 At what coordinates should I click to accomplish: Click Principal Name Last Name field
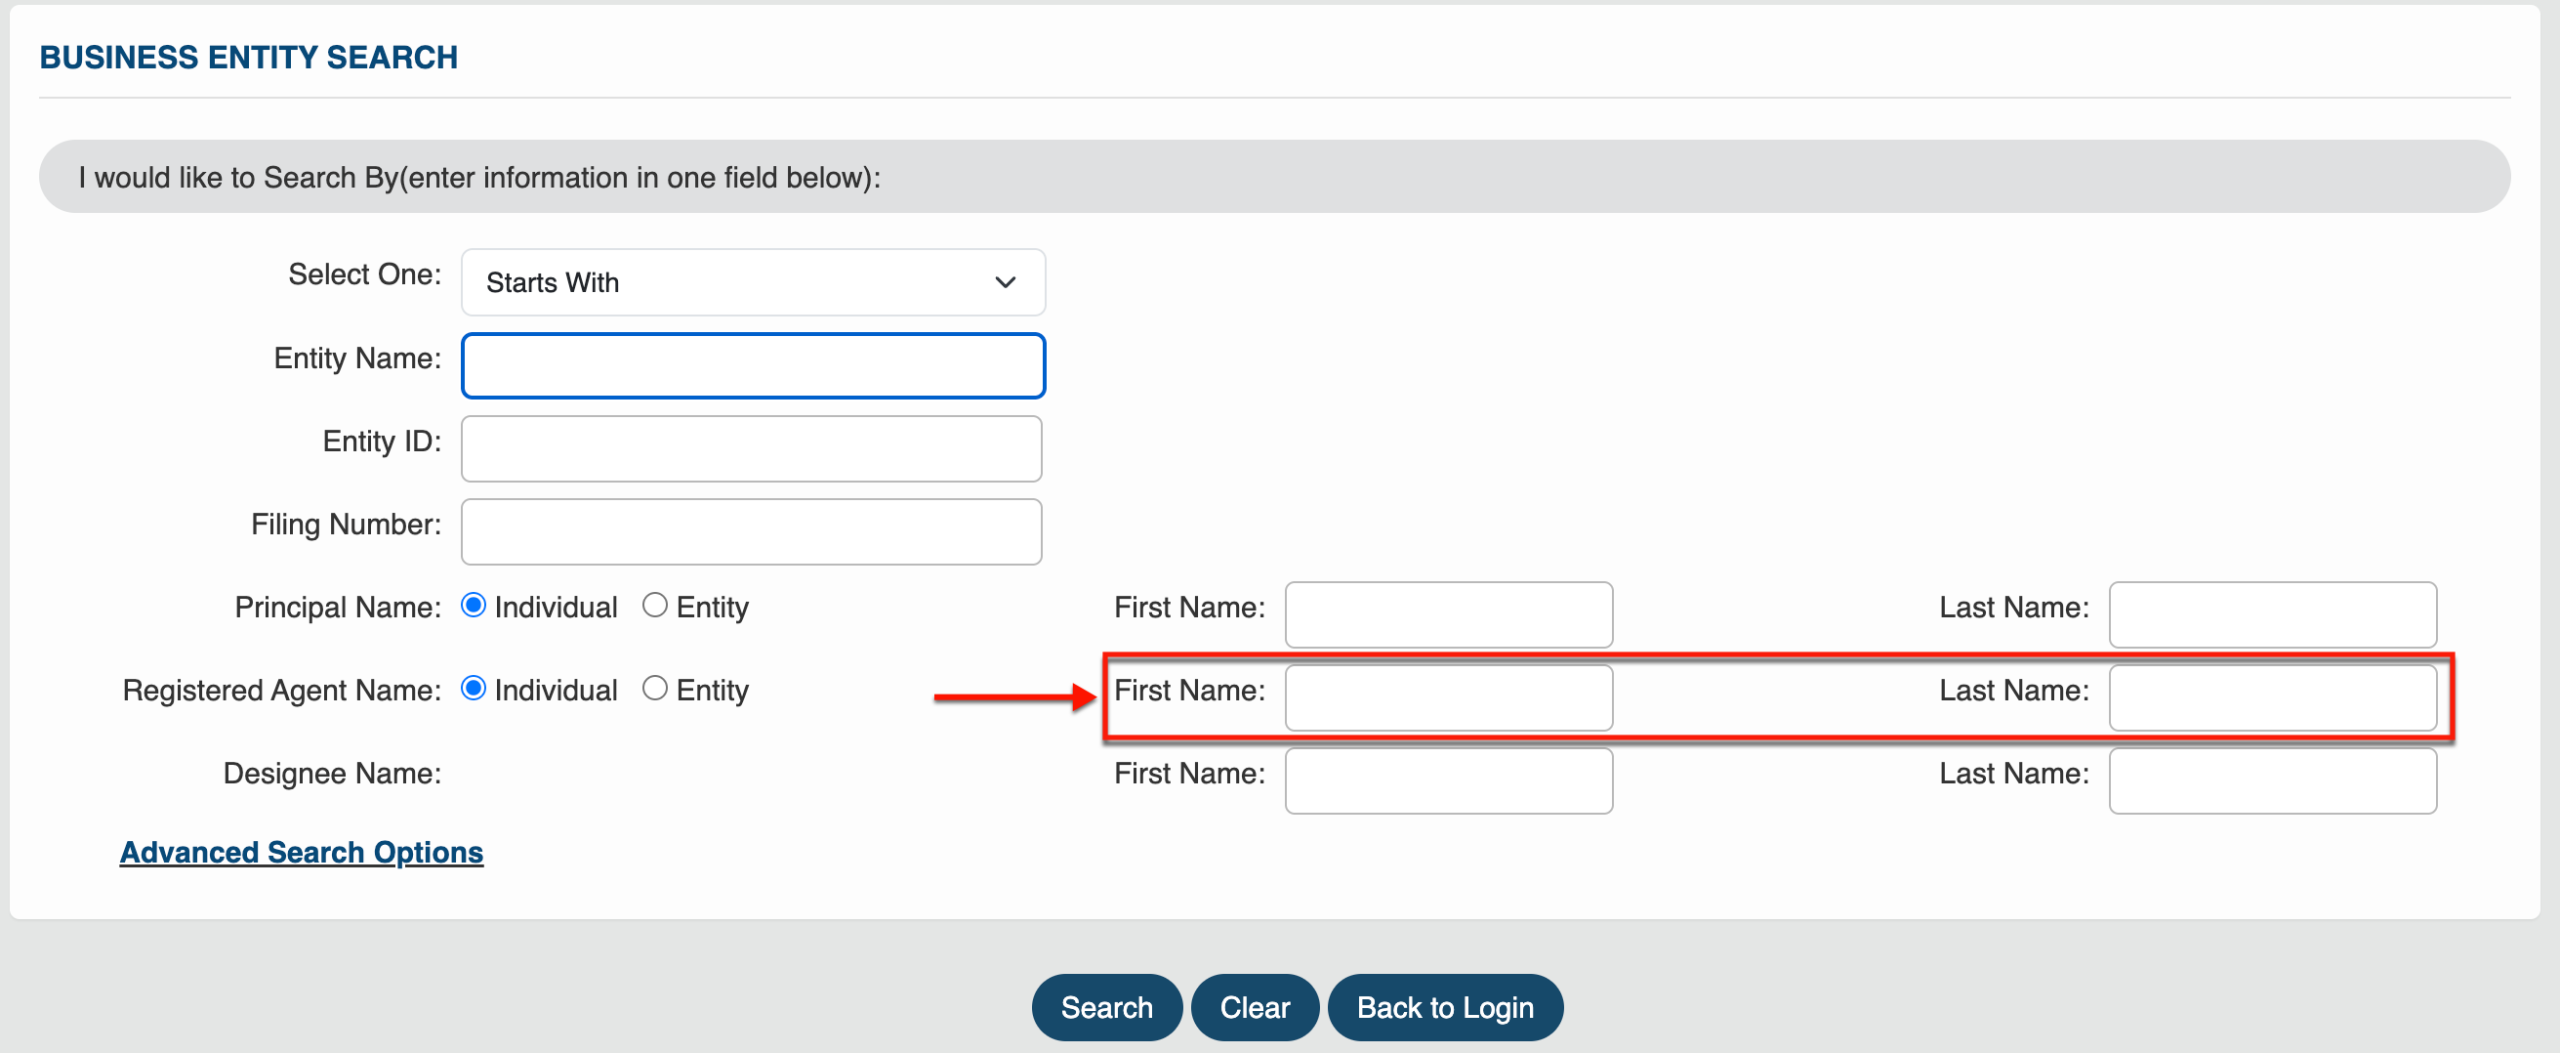click(2272, 615)
